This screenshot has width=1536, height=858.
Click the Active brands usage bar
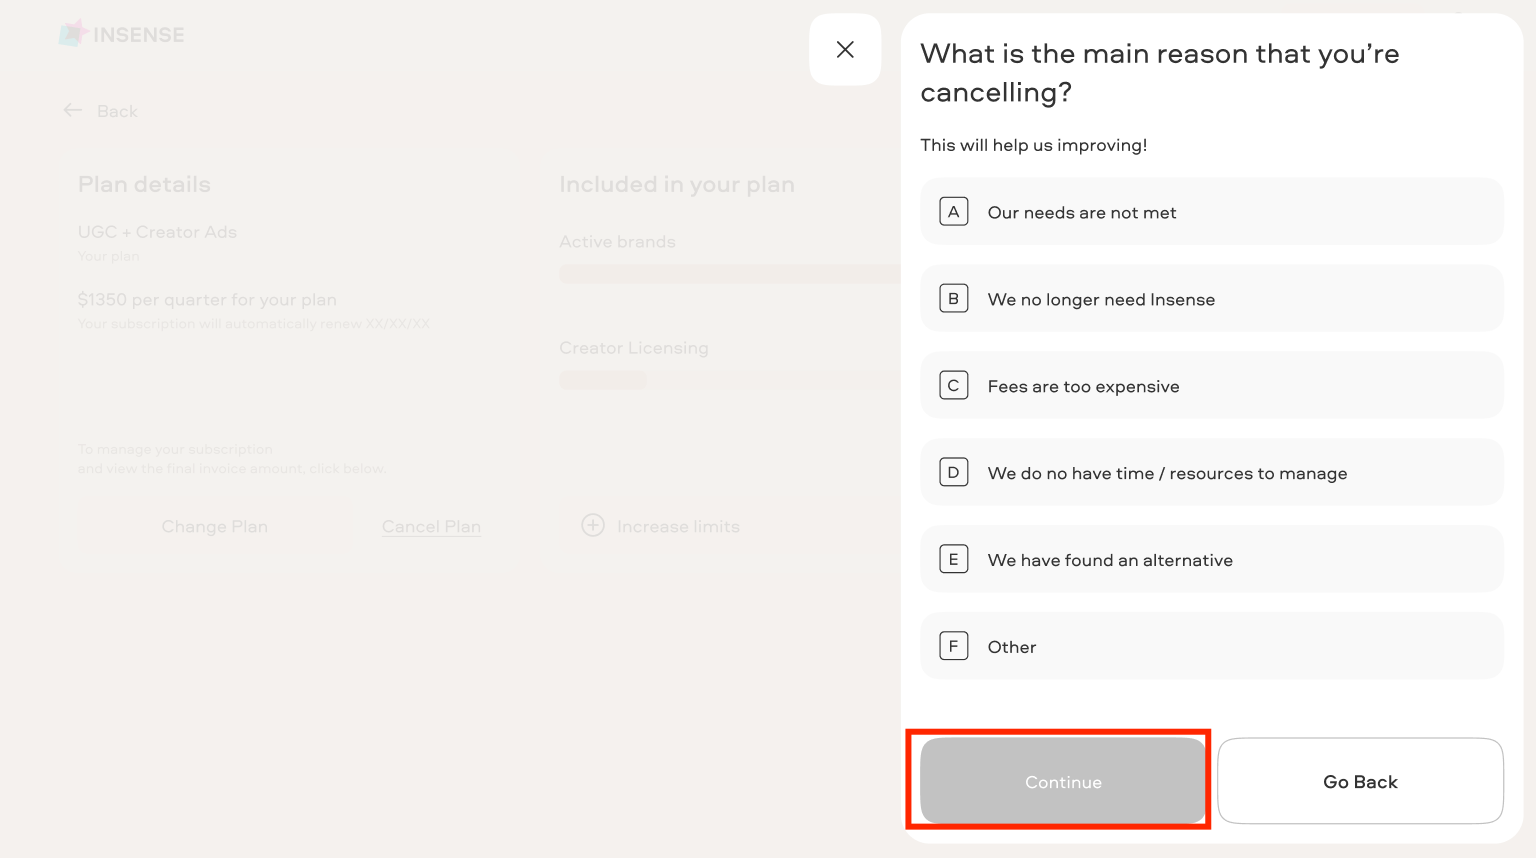(730, 274)
